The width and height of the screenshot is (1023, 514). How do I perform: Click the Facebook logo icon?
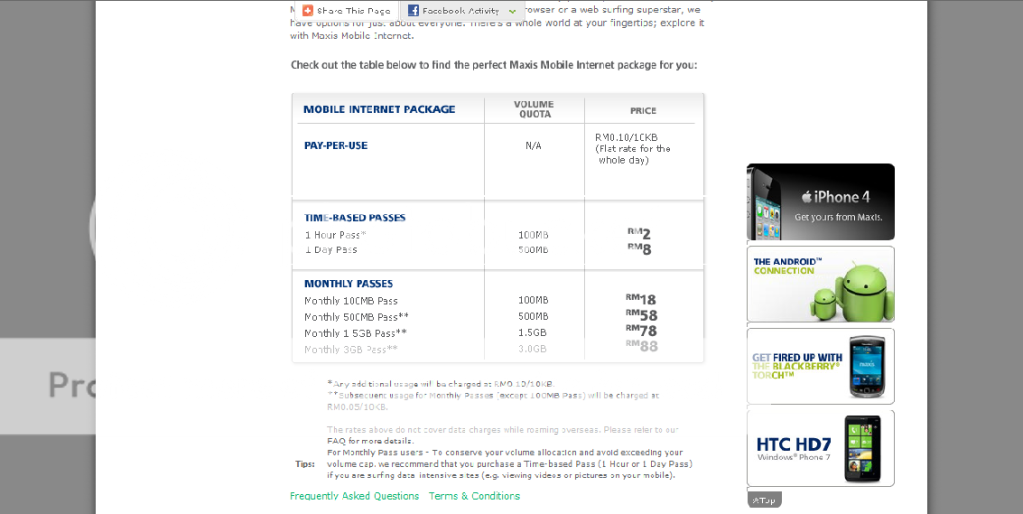point(413,11)
